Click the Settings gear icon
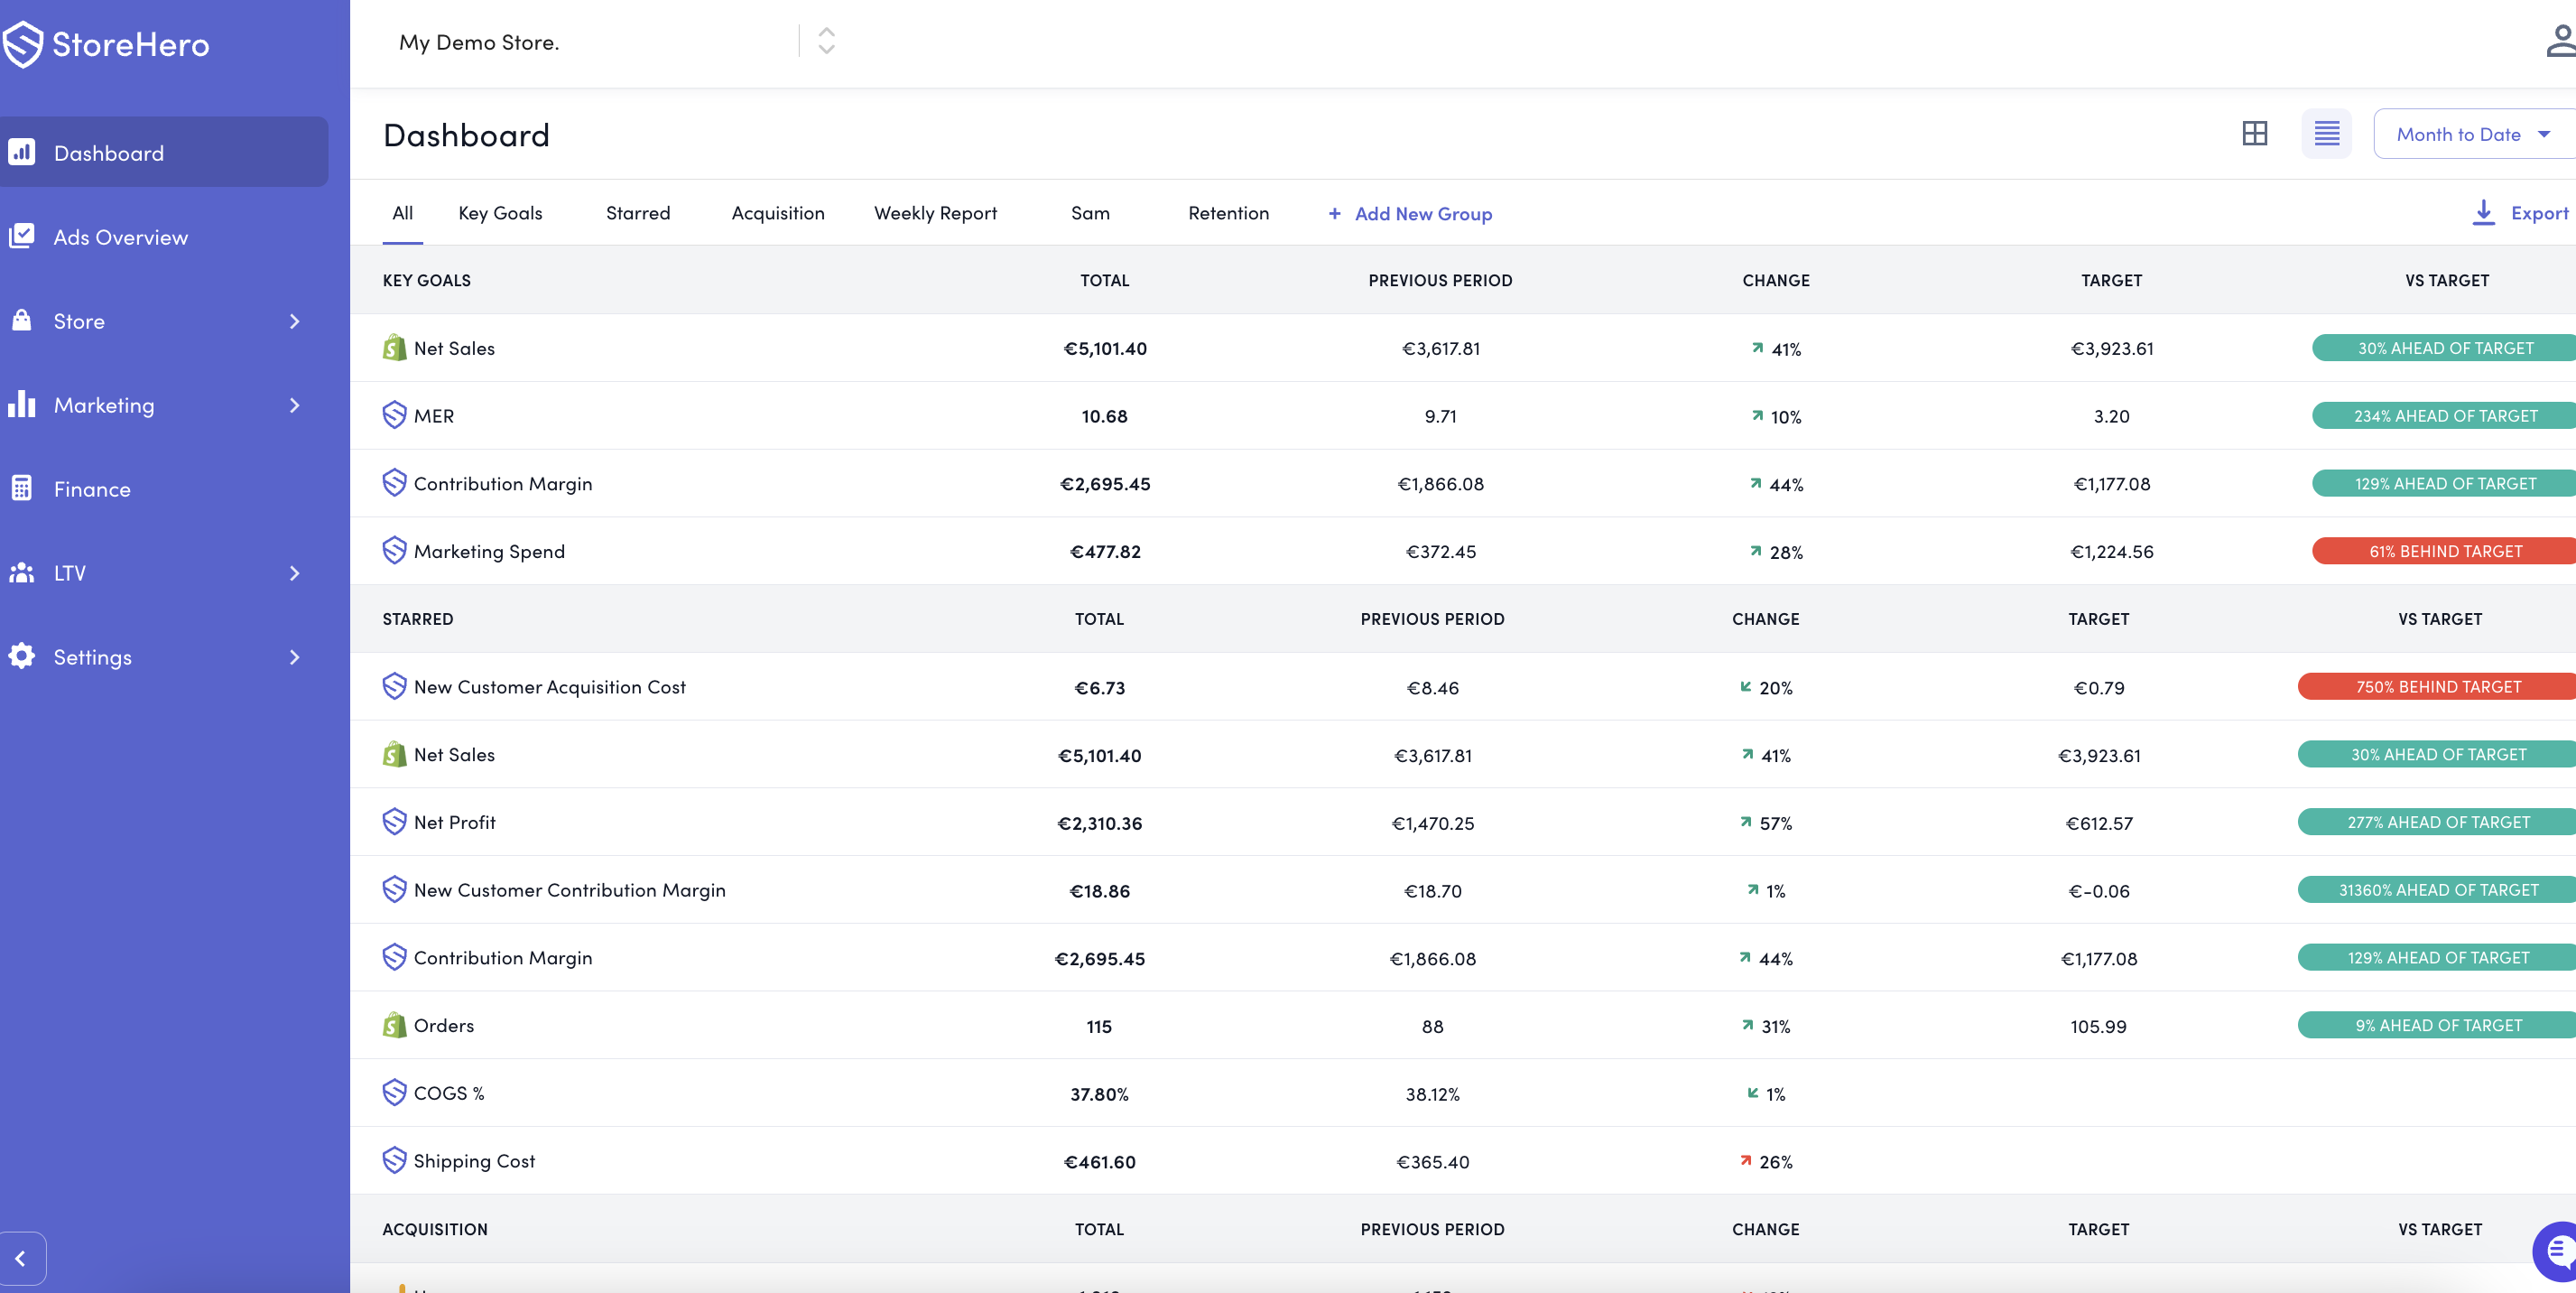The height and width of the screenshot is (1293, 2576). click(x=22, y=656)
